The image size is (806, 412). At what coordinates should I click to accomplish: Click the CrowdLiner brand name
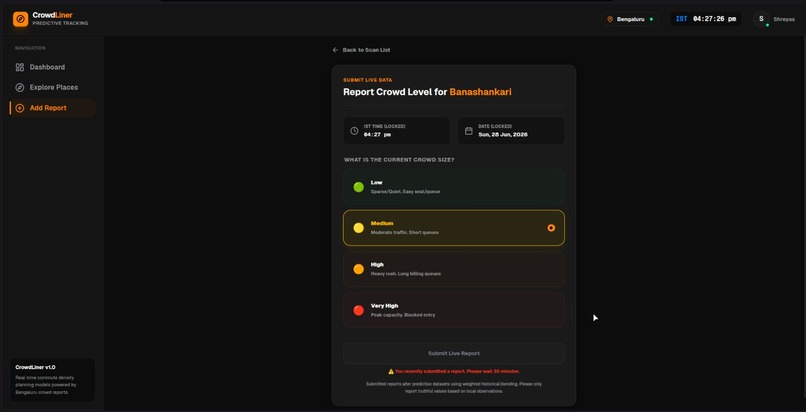[52, 15]
